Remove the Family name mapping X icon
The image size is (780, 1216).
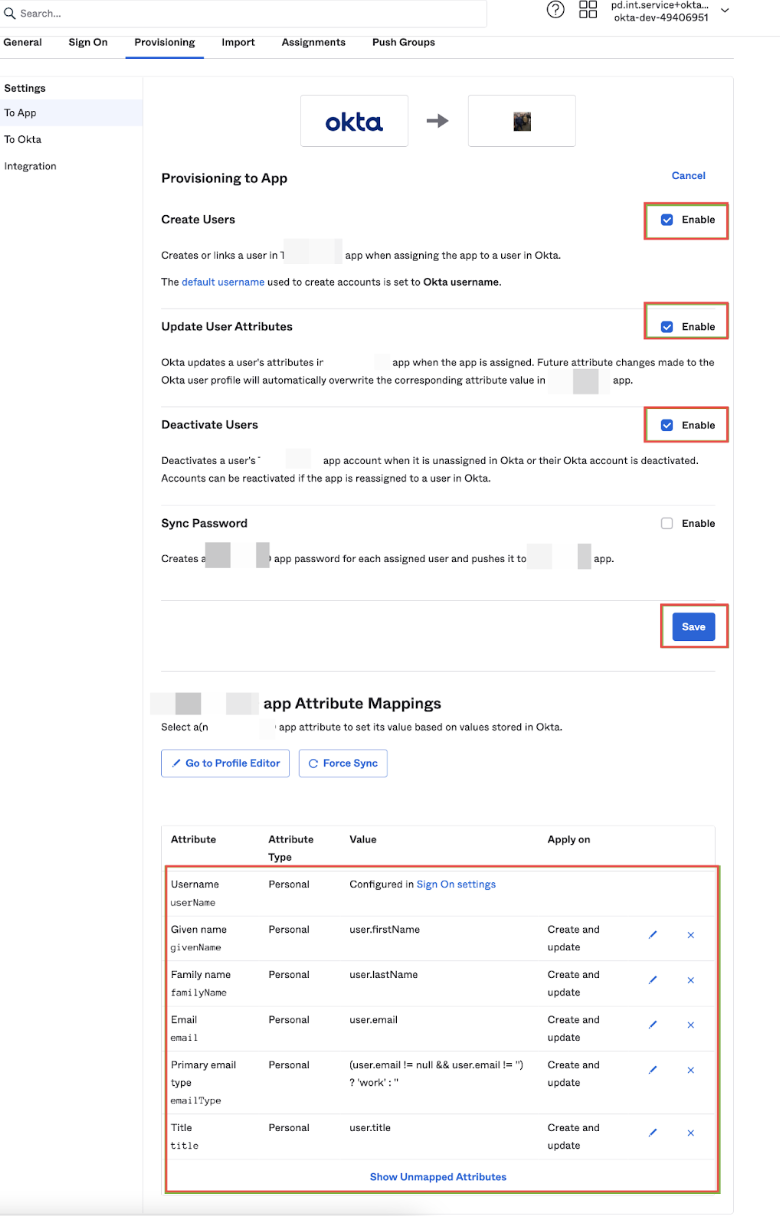pos(690,980)
